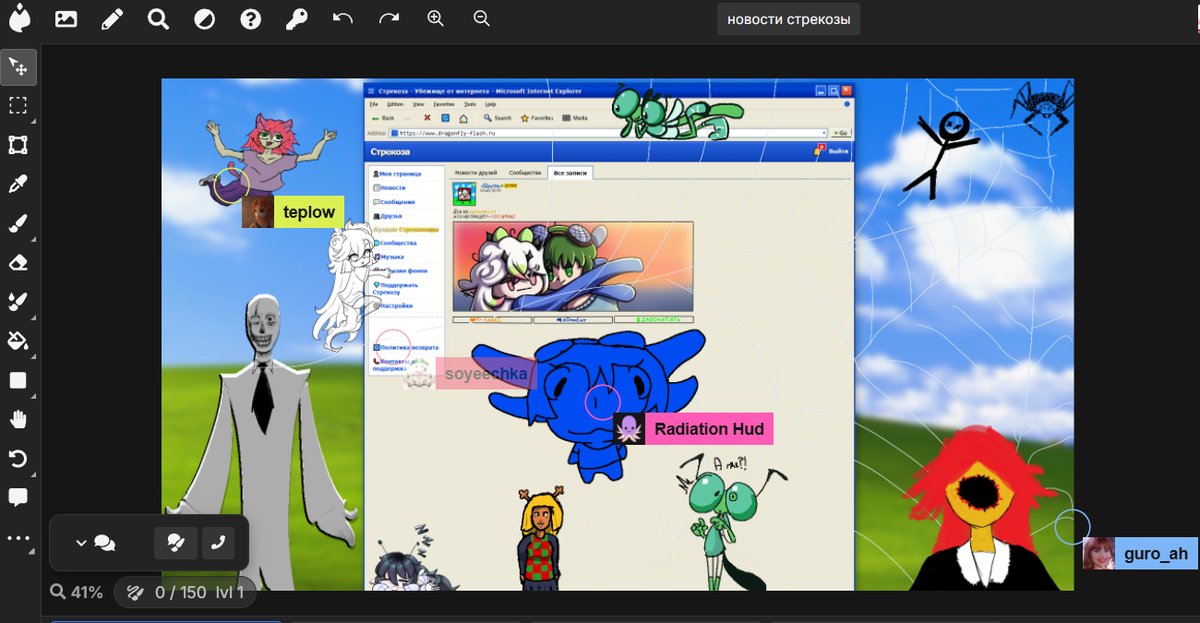Click the pencil icon in top toolbar

click(x=112, y=18)
